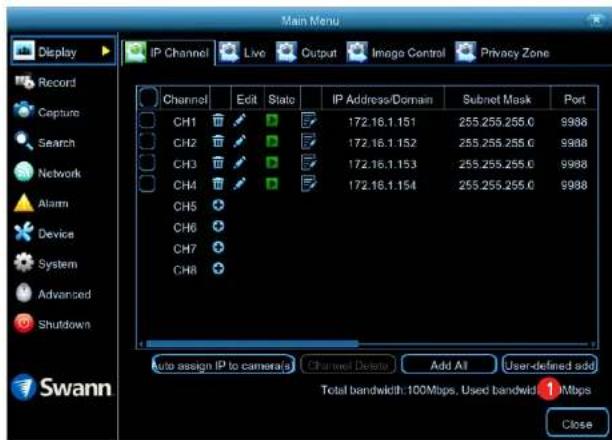Open the Image Control tab

coord(396,53)
